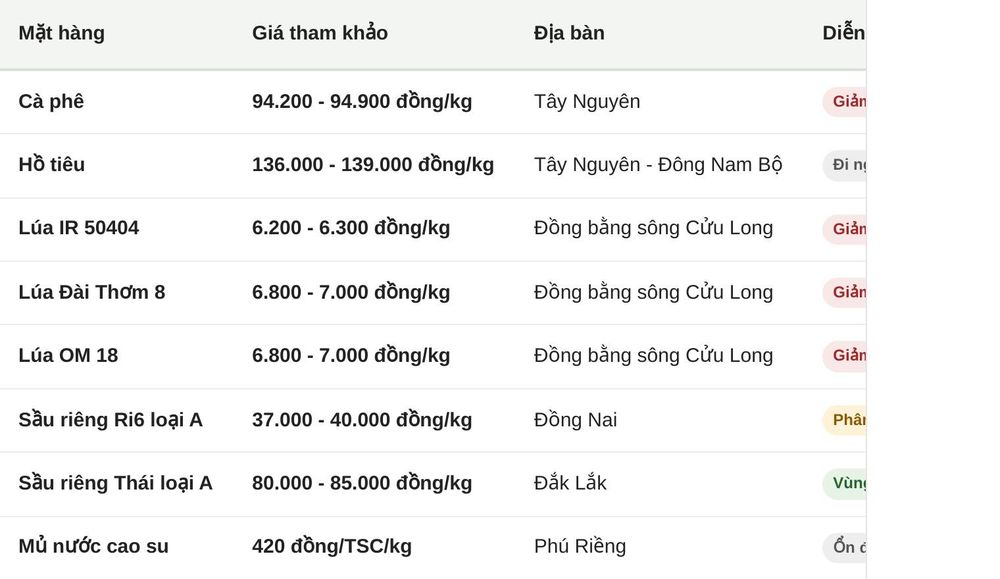The width and height of the screenshot is (1000, 579).
Task: Select 'Mủ nước cao su' item
Action: tap(94, 546)
